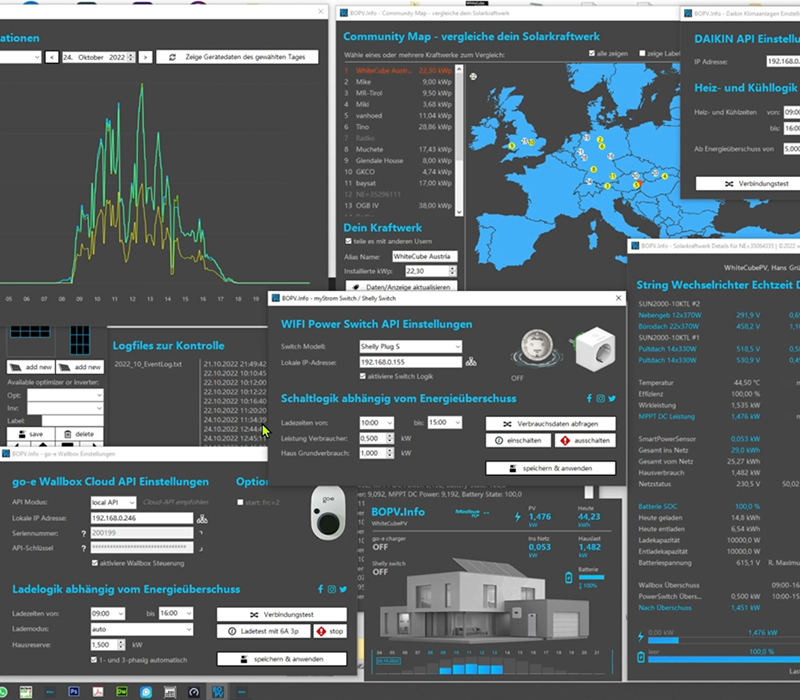
Task: Open switch Ladezeiten bis 15:00 dropdown
Action: pyautogui.click(x=444, y=422)
